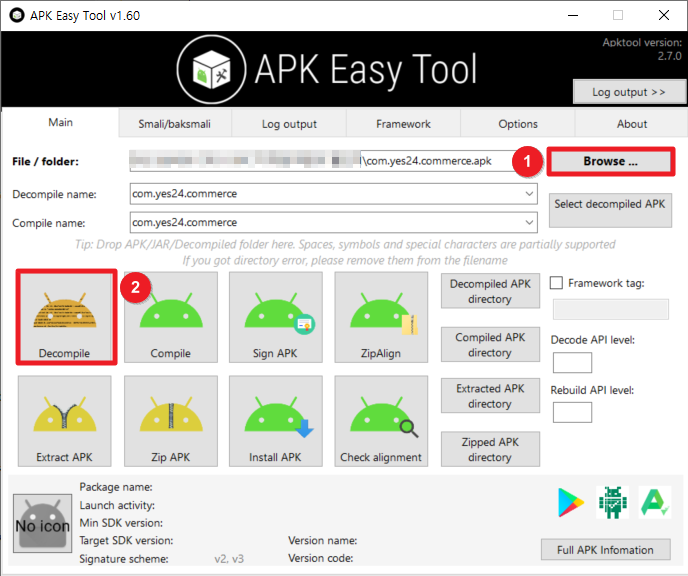The width and height of the screenshot is (688, 576).
Task: Open the Decompiled APK directory
Action: 490,291
